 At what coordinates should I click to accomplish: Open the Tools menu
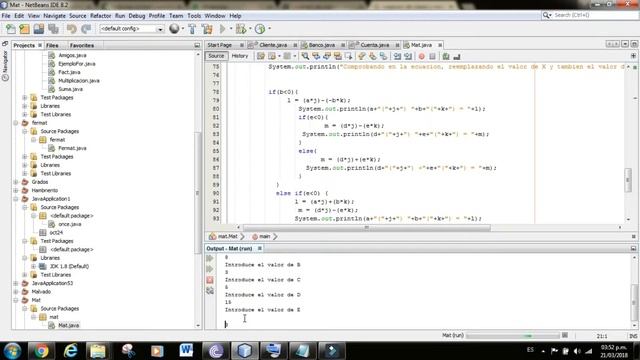tap(194, 16)
